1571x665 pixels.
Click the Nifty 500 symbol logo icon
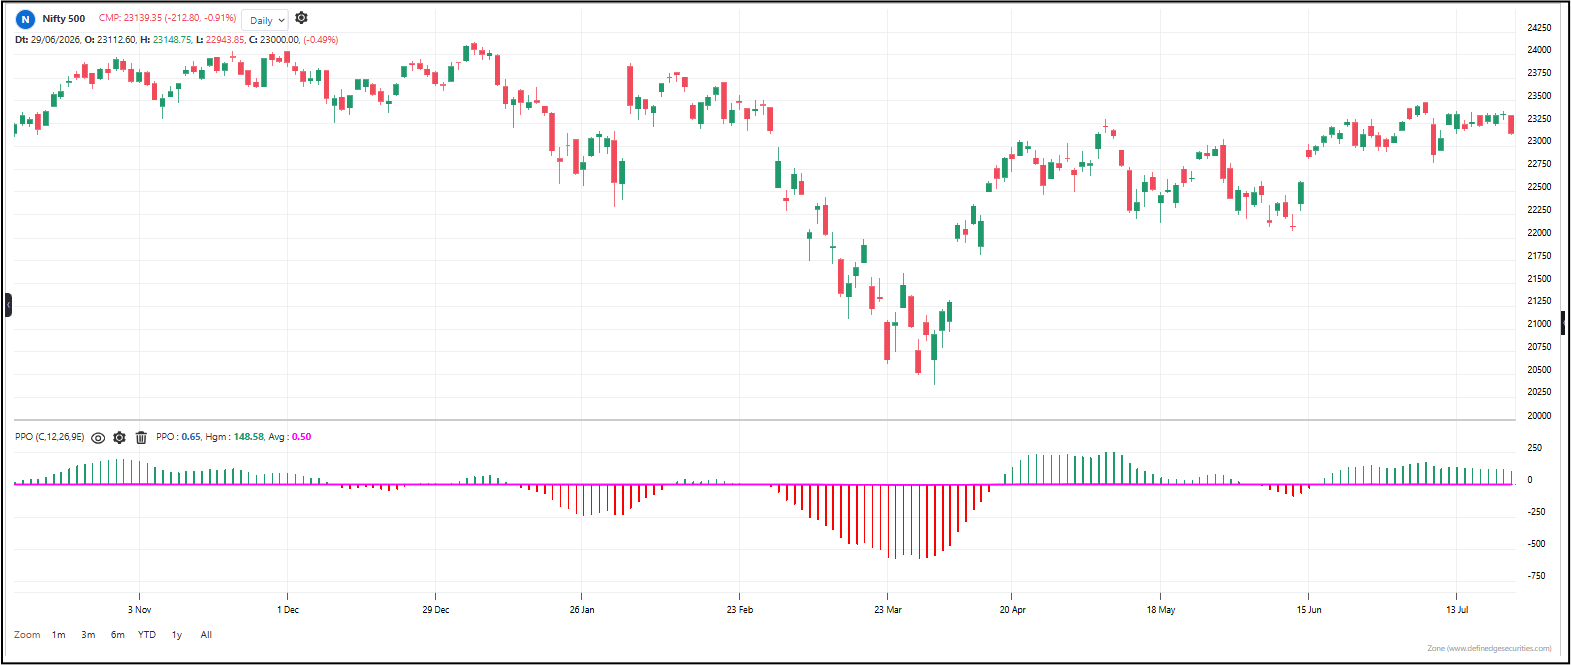26,19
